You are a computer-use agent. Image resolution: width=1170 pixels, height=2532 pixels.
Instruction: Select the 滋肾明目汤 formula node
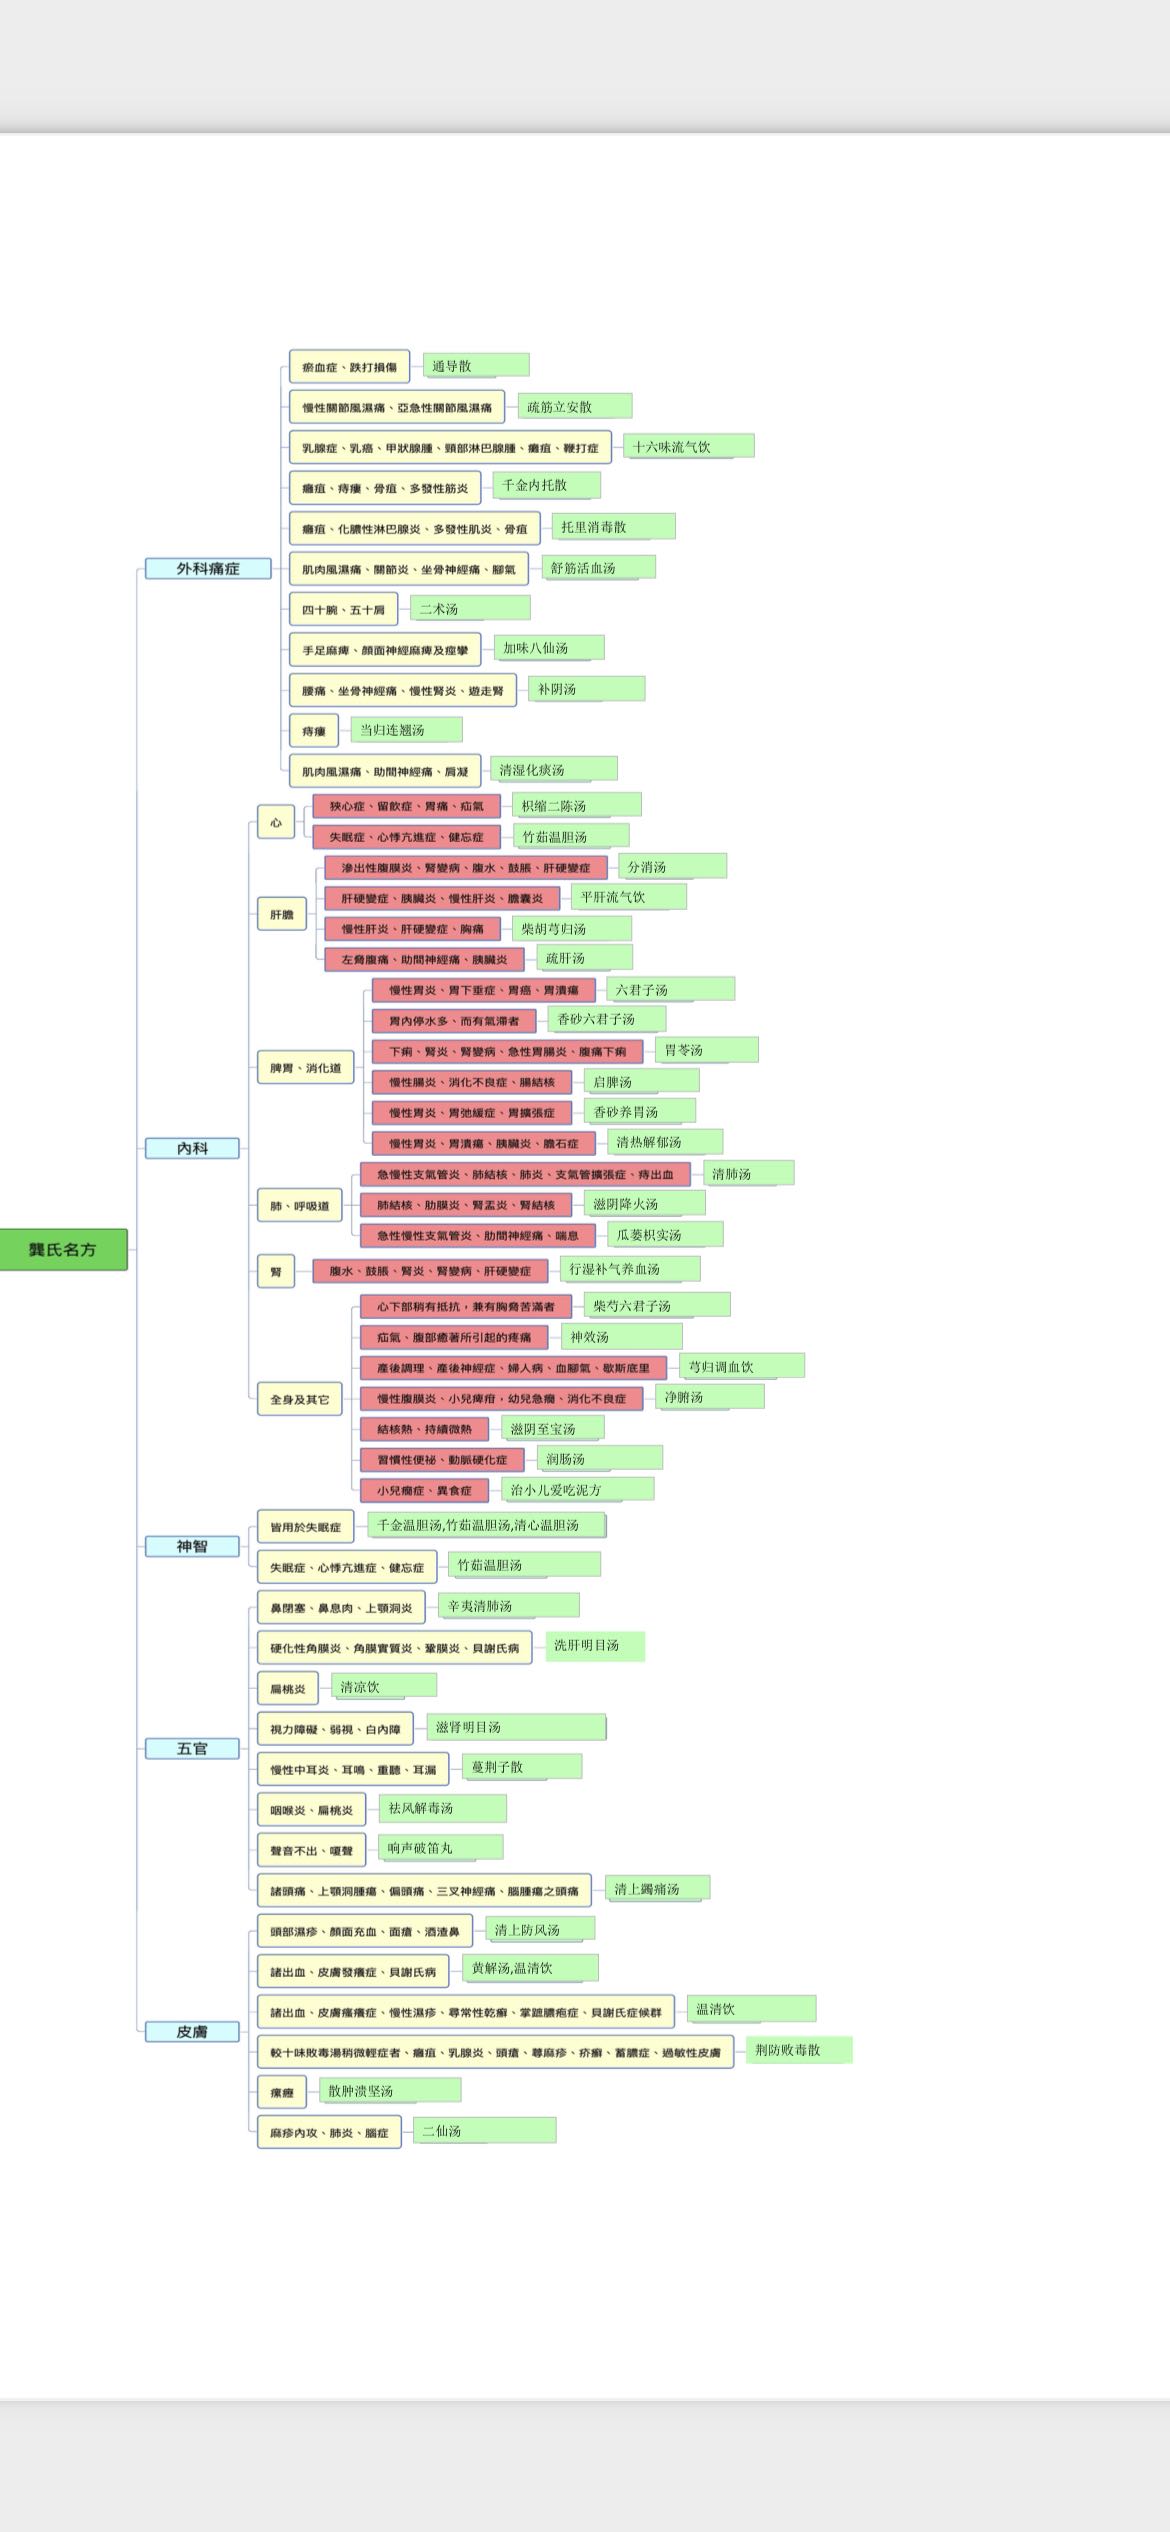pyautogui.click(x=516, y=1726)
